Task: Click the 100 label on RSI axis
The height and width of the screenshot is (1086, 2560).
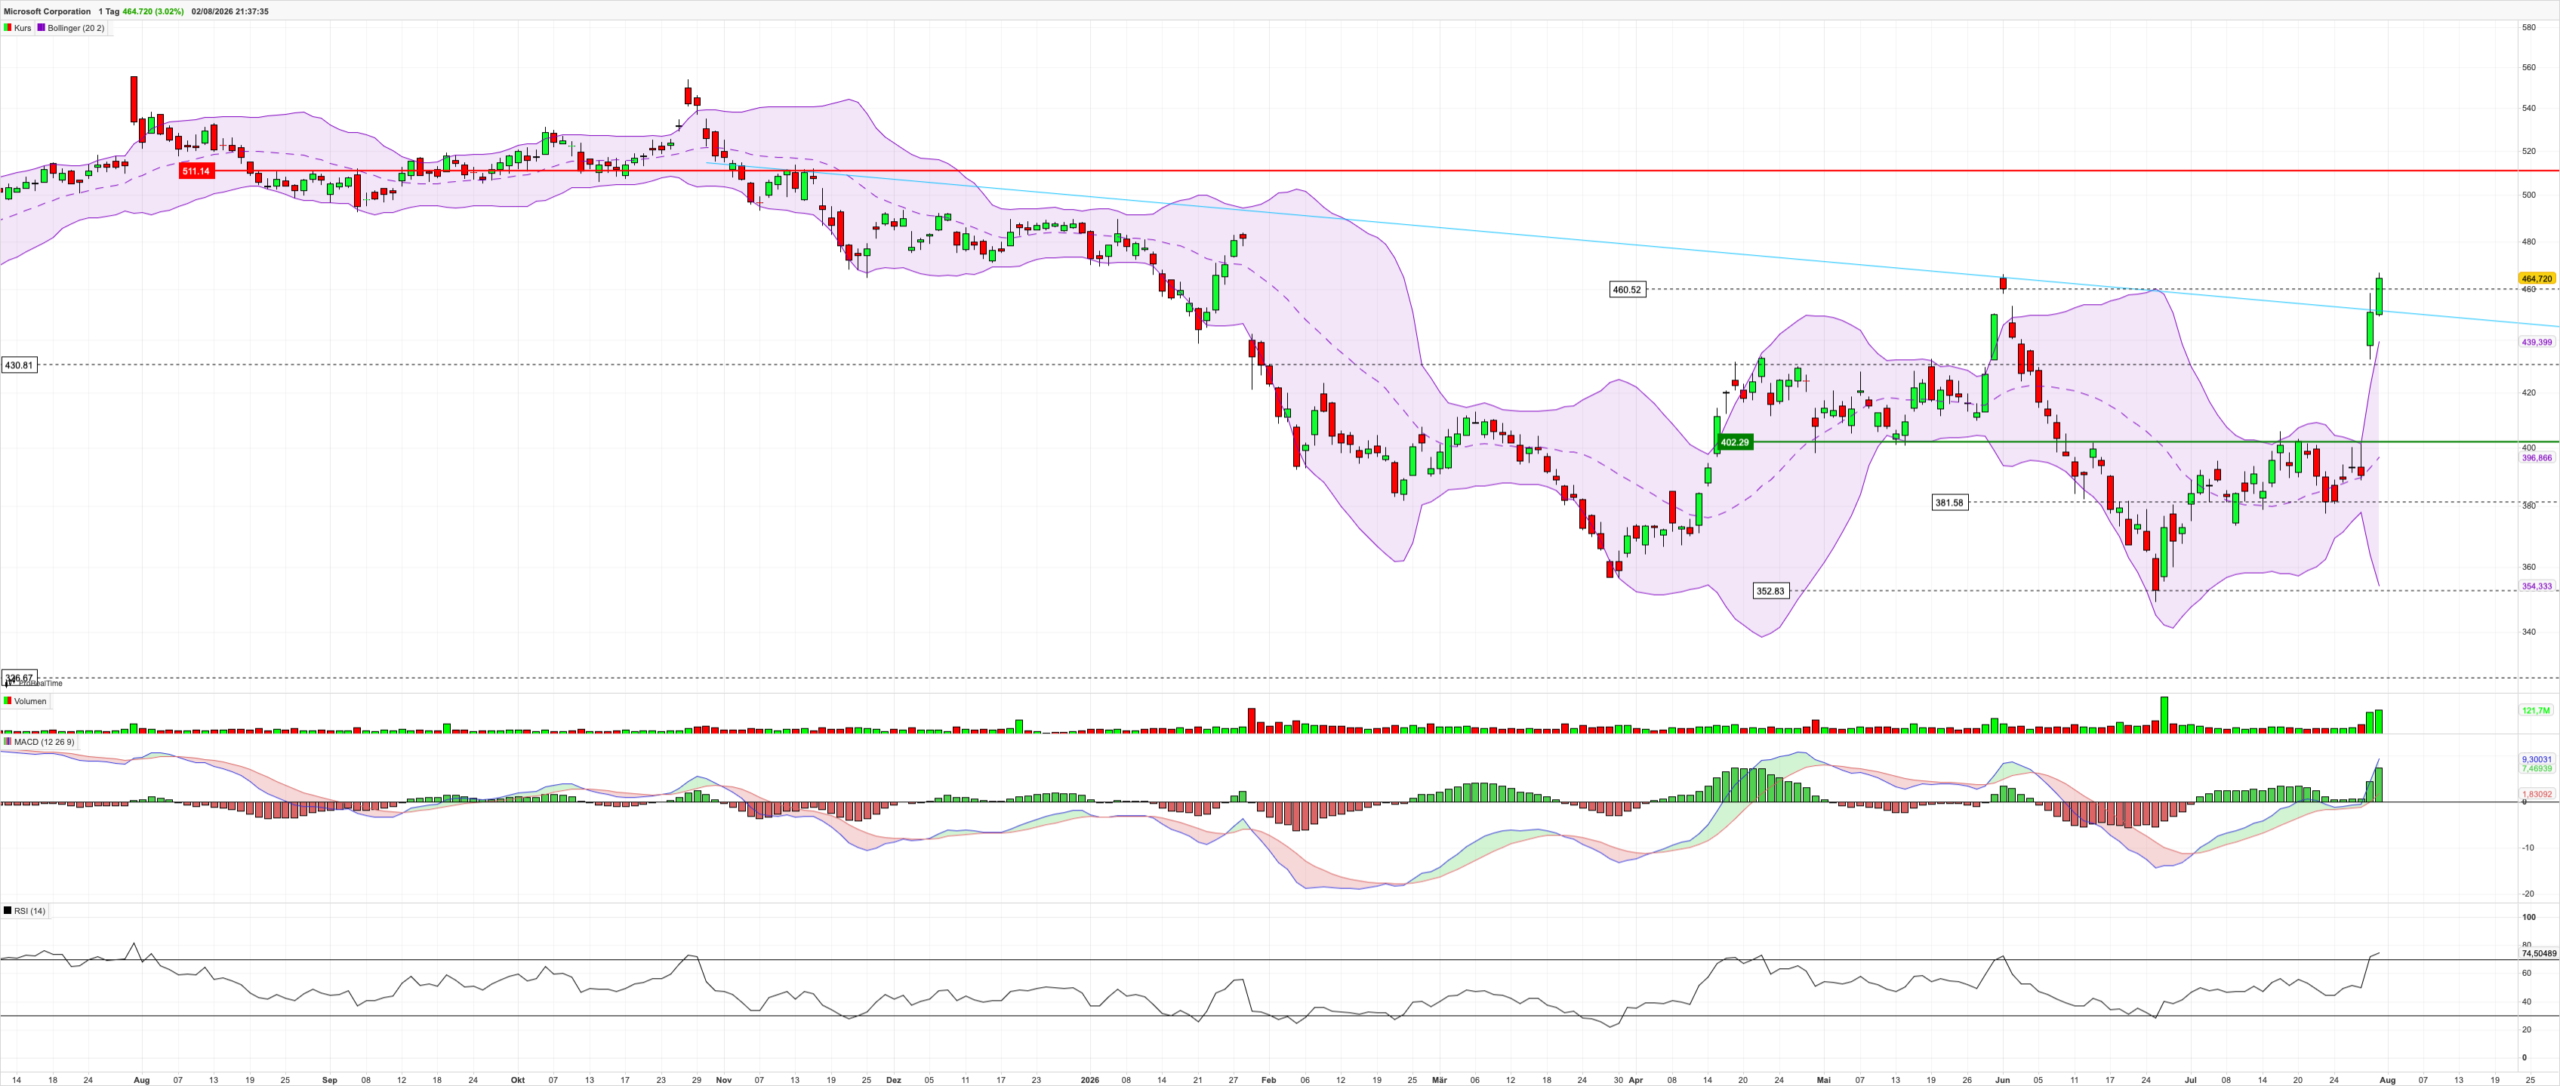Action: click(2529, 917)
